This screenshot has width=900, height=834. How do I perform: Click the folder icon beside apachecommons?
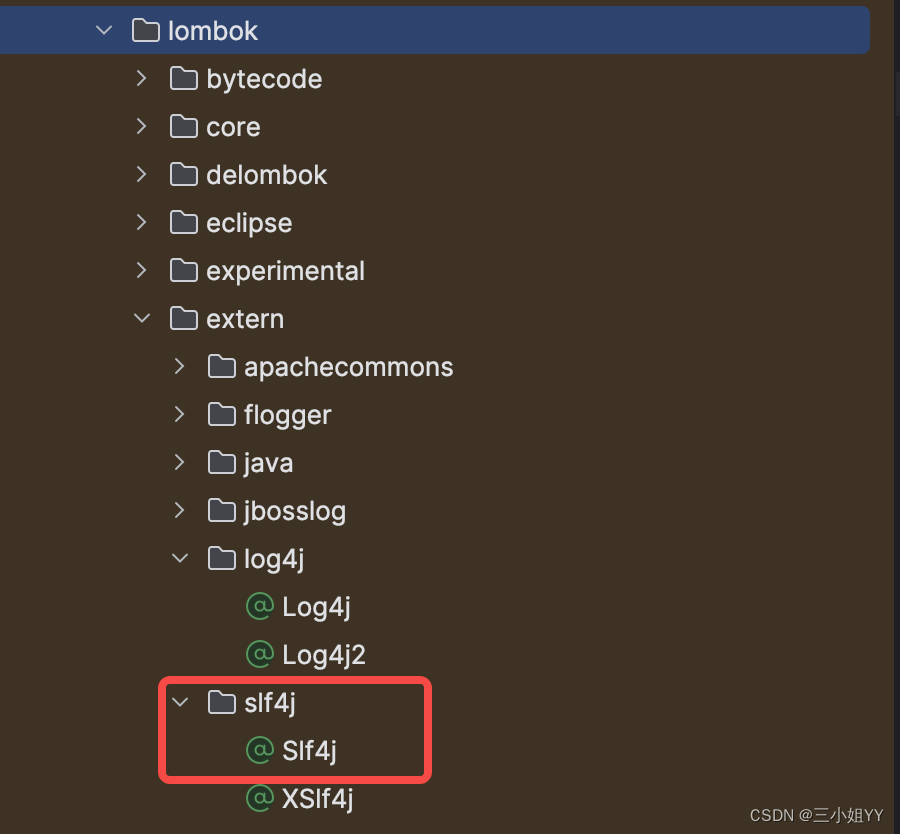221,366
